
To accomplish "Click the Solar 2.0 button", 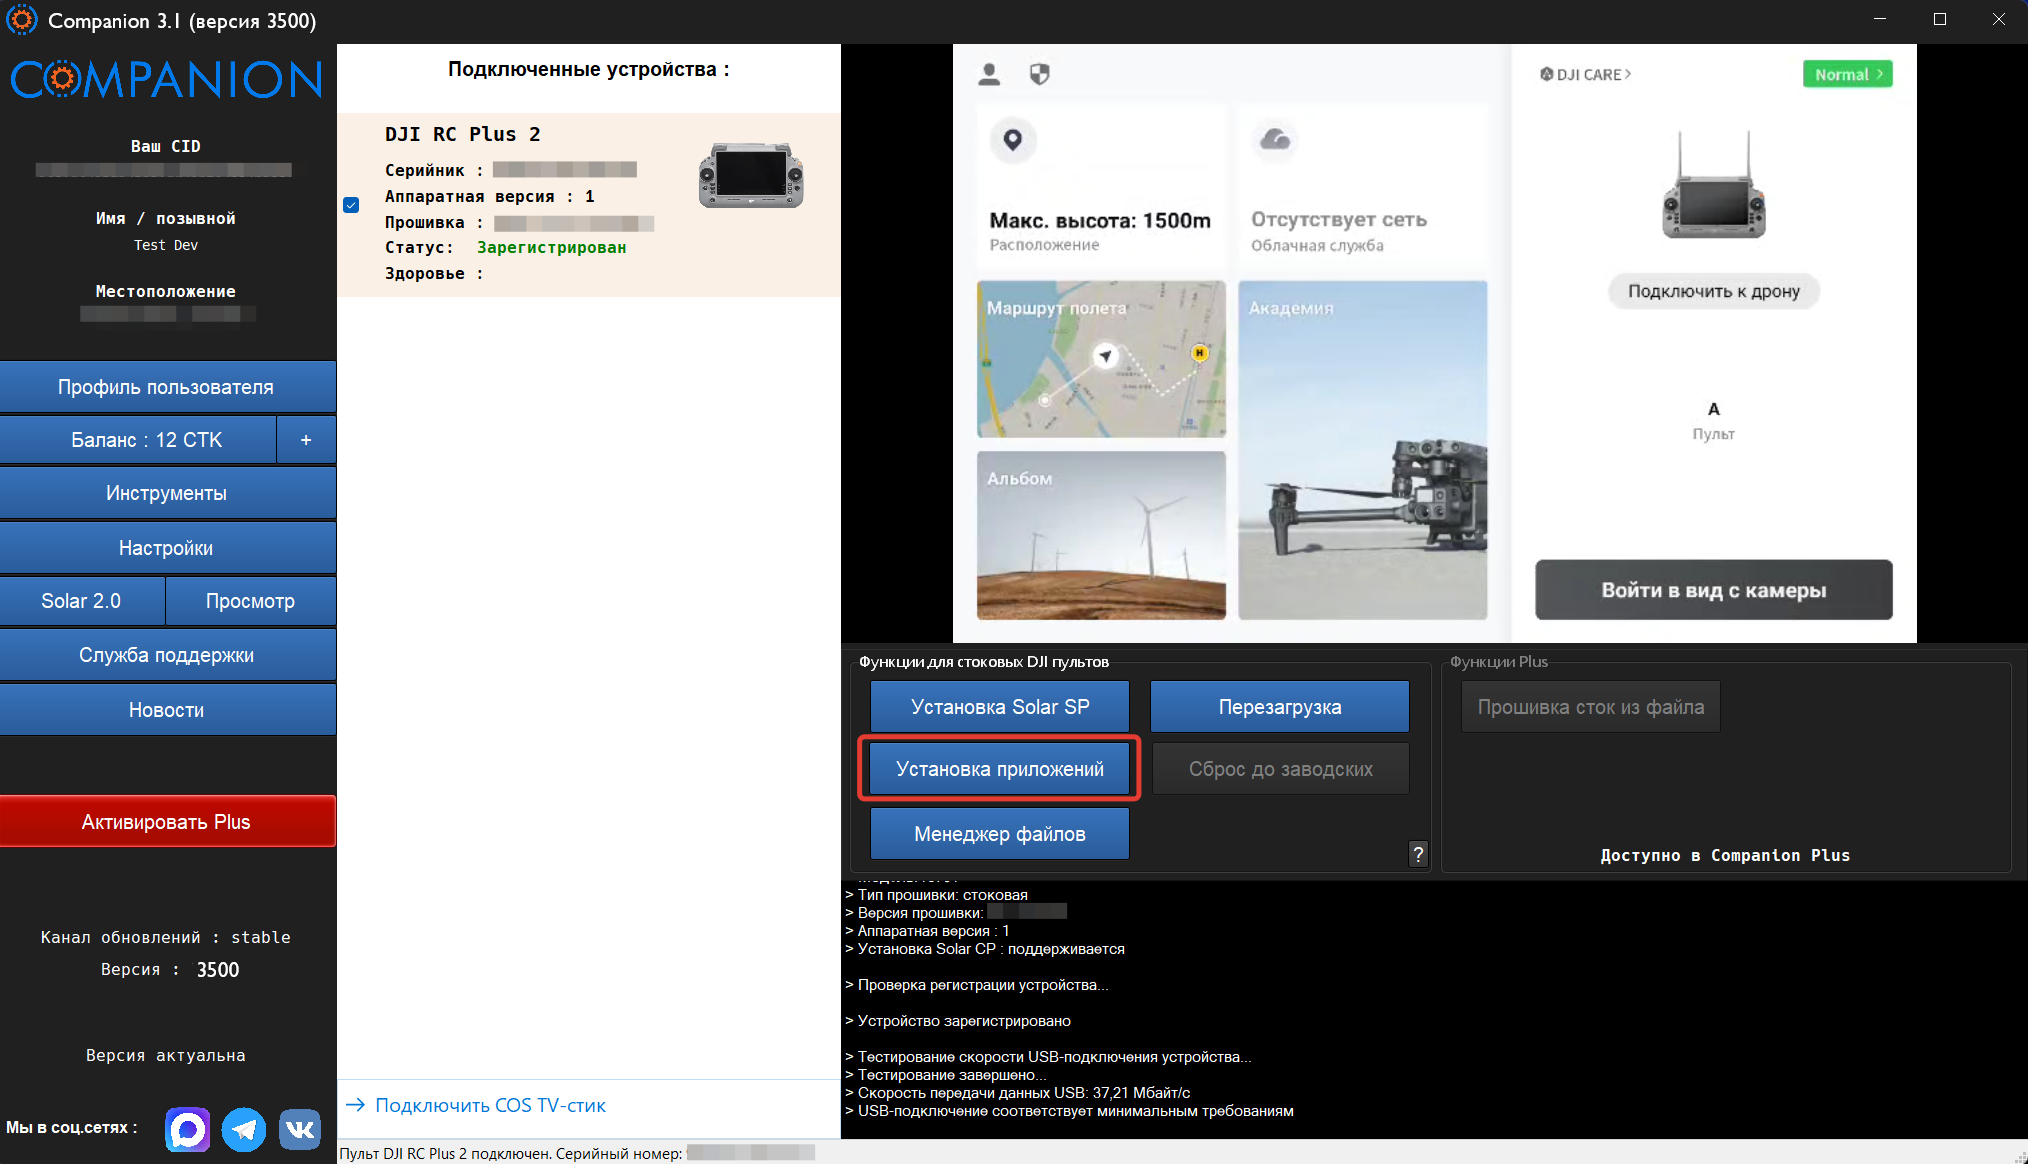I will click(x=82, y=601).
